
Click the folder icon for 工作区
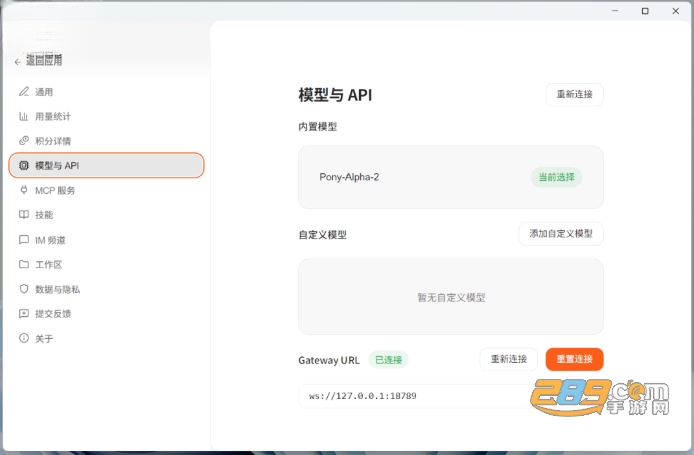click(24, 264)
